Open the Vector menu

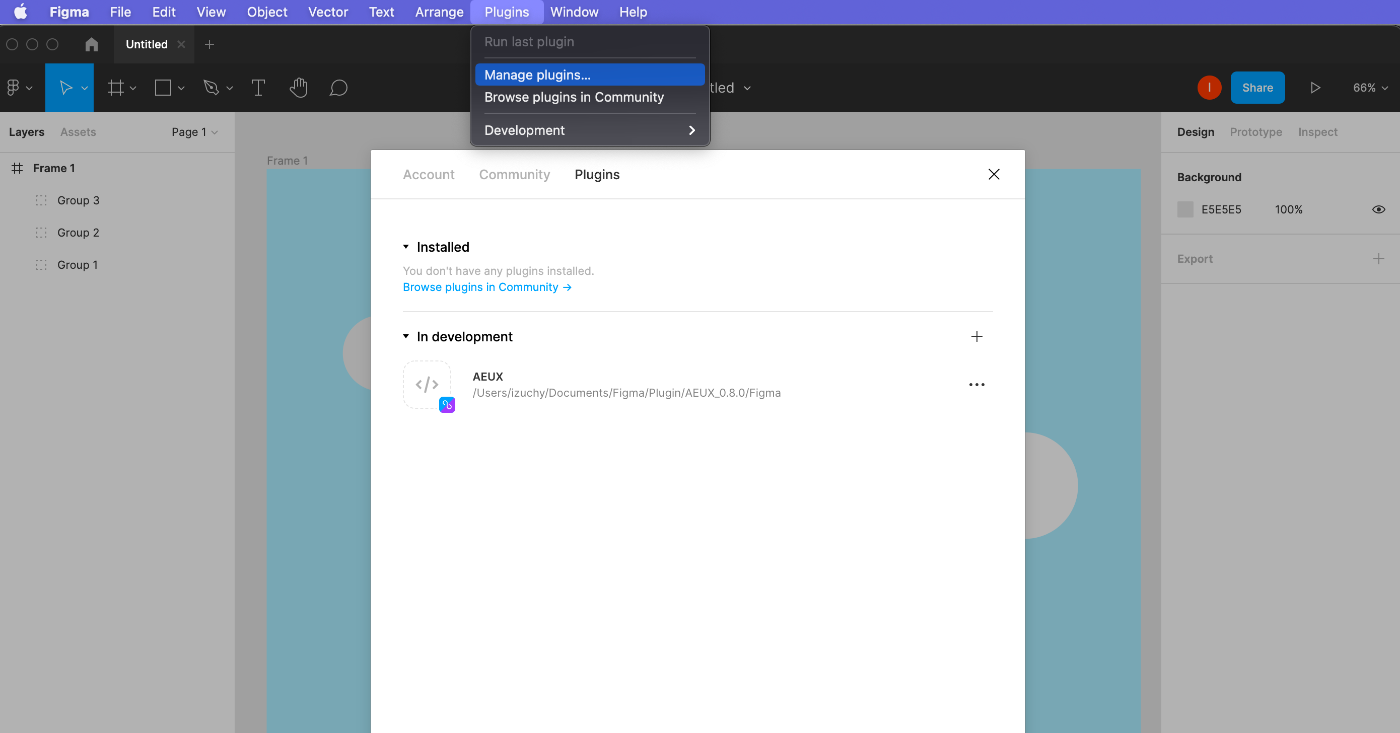328,12
